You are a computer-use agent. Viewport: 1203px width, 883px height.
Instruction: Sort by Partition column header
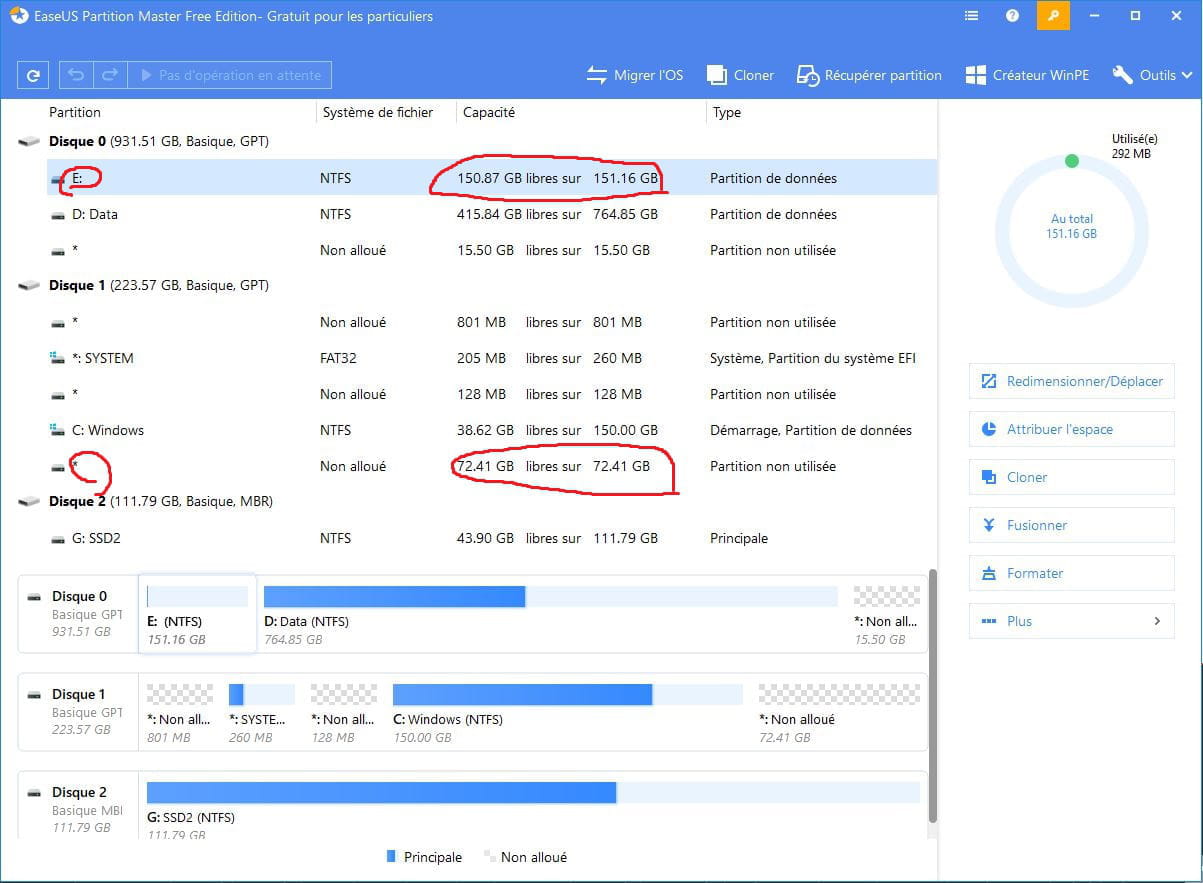pyautogui.click(x=75, y=113)
